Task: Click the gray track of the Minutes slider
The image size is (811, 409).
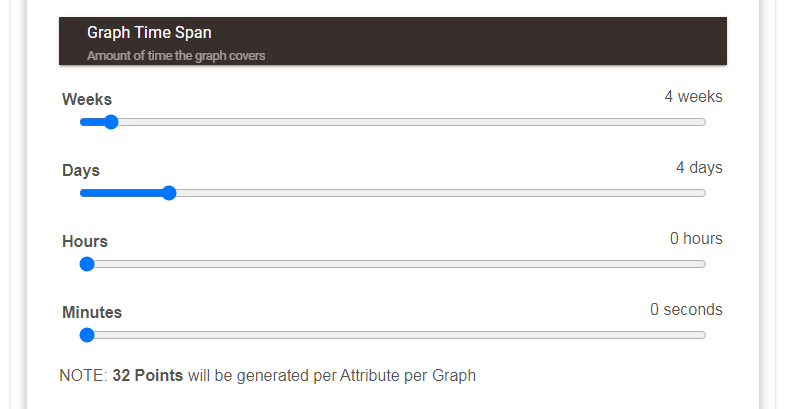Action: [x=400, y=335]
